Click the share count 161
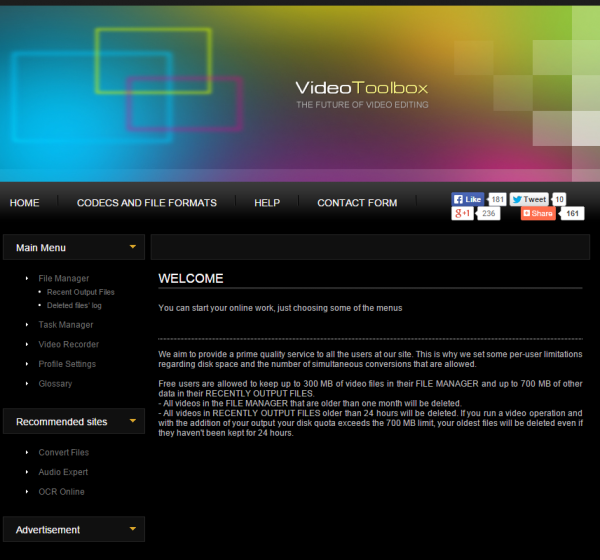 coord(572,213)
